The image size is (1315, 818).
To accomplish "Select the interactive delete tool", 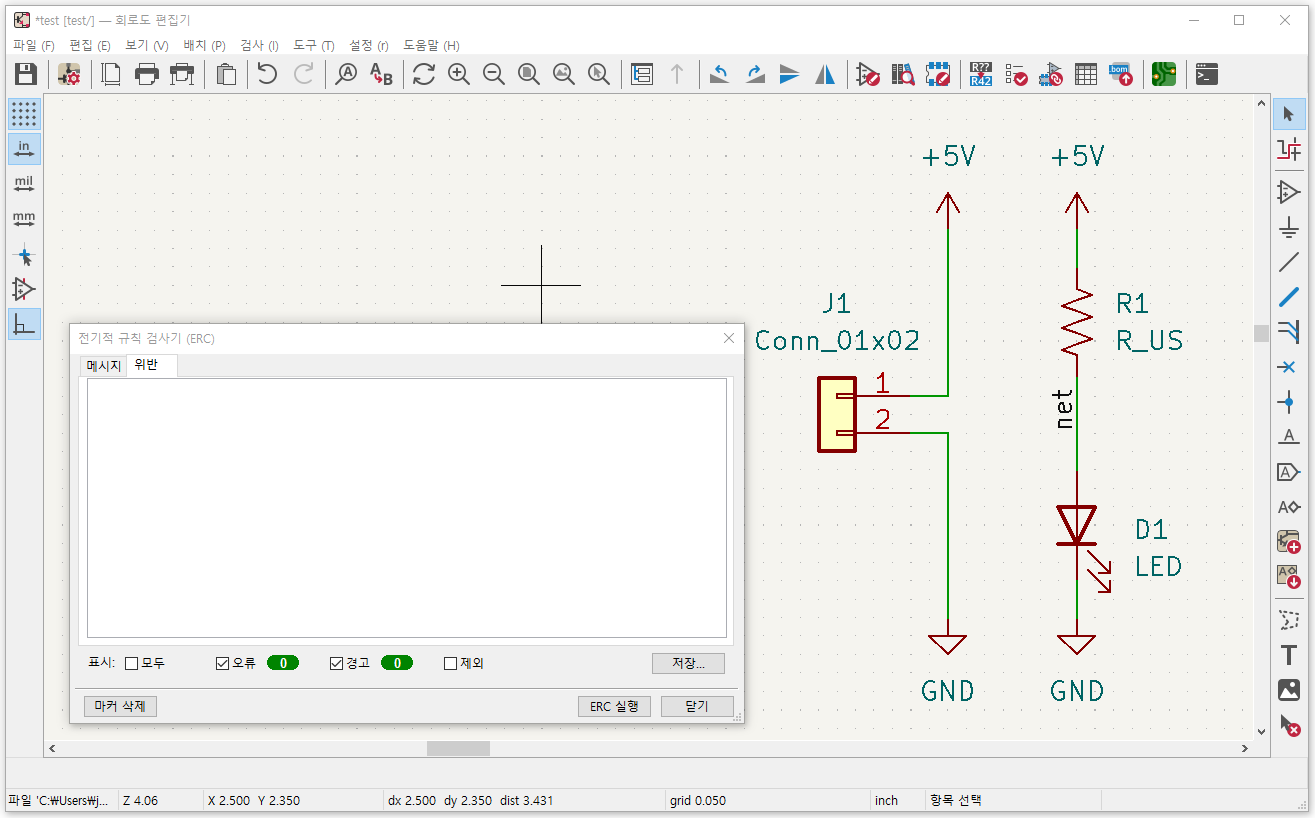I will 1289,725.
